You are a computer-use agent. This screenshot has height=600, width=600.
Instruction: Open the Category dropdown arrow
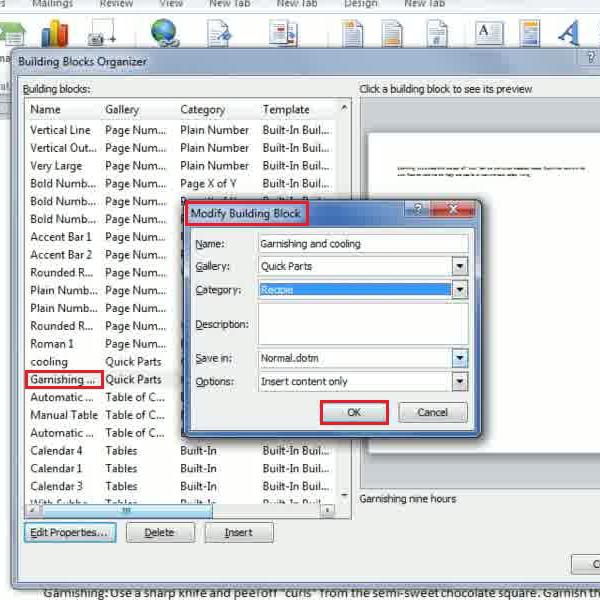tap(460, 290)
